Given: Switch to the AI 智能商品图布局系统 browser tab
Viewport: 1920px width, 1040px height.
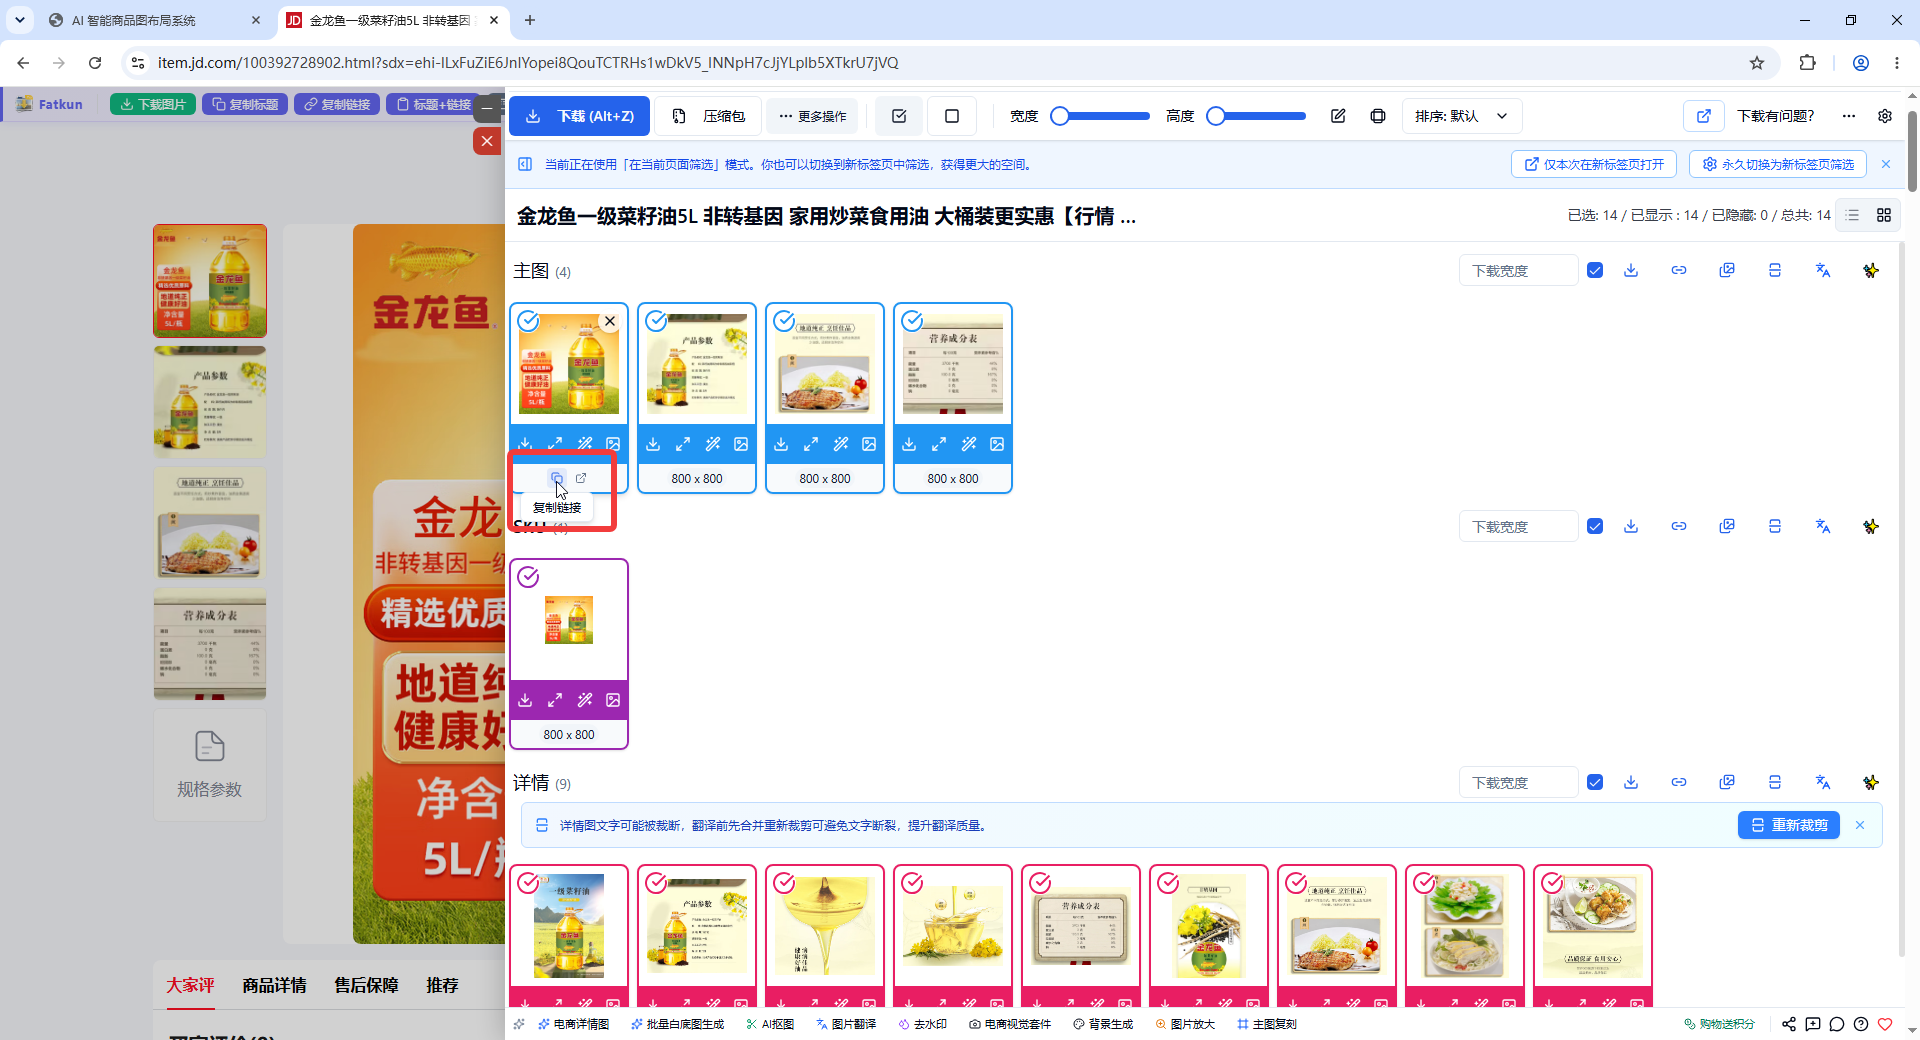Looking at the screenshot, I should [x=155, y=20].
